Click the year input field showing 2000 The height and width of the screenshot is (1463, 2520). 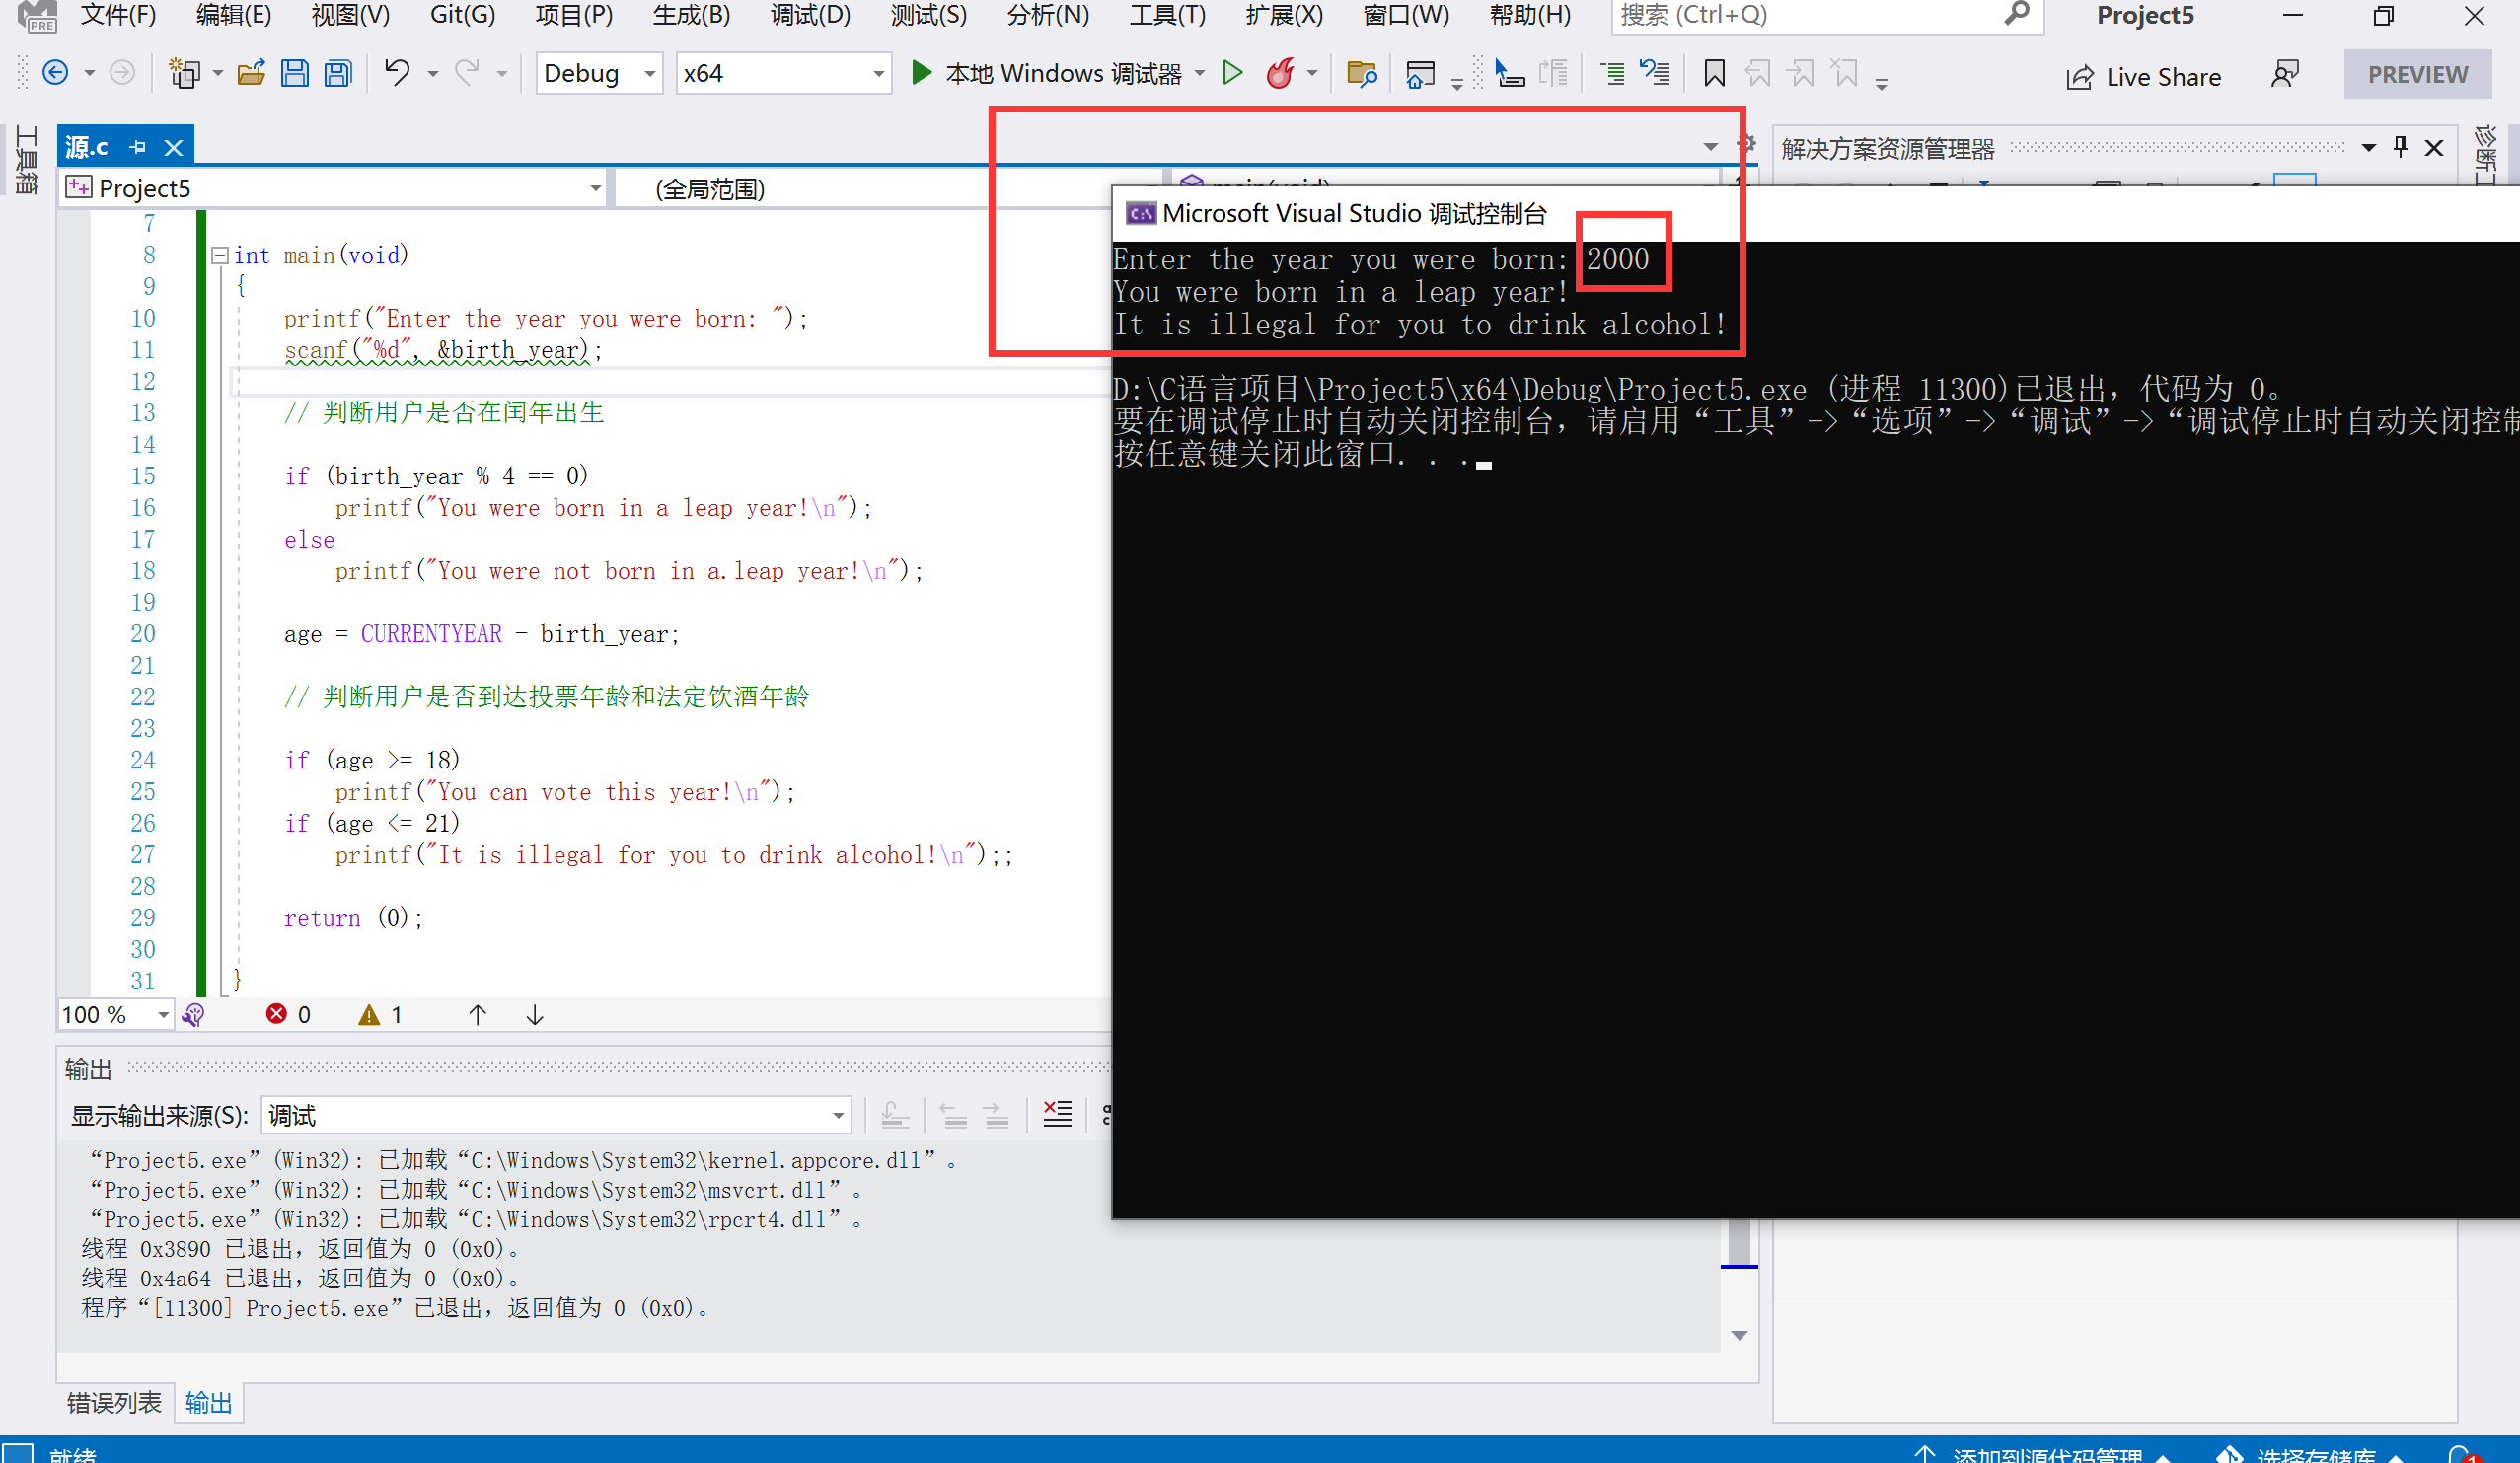pyautogui.click(x=1616, y=257)
